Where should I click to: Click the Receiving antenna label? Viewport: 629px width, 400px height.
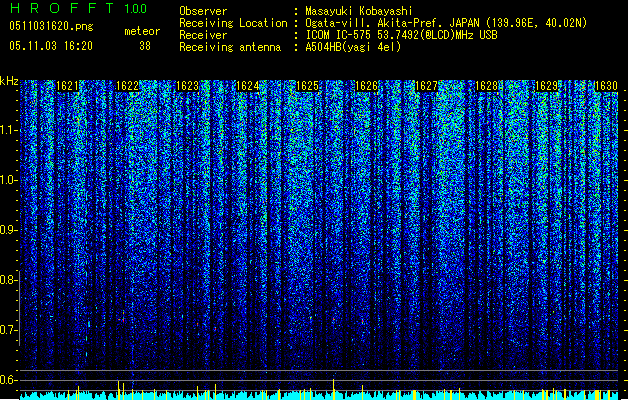tap(230, 47)
